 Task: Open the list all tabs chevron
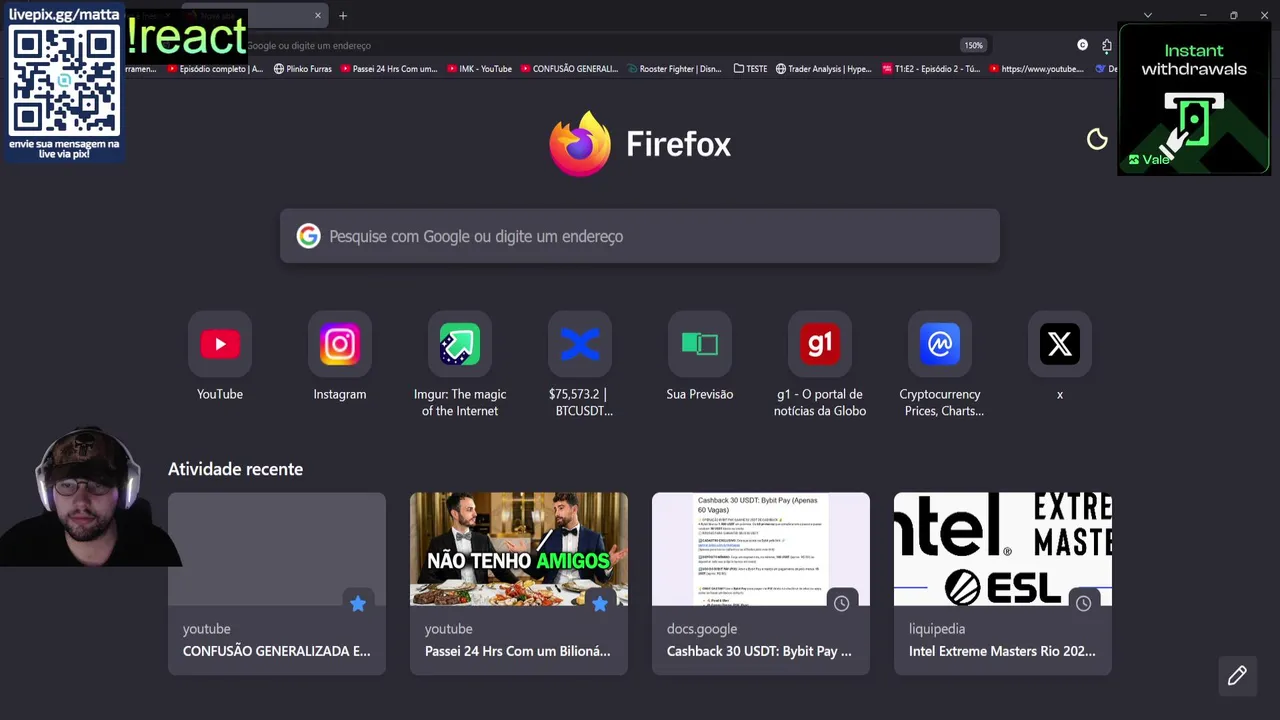coord(1148,15)
